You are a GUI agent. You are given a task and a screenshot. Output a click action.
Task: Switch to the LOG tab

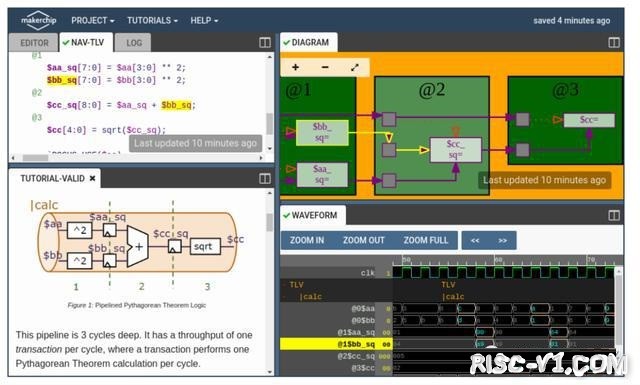pyautogui.click(x=133, y=43)
